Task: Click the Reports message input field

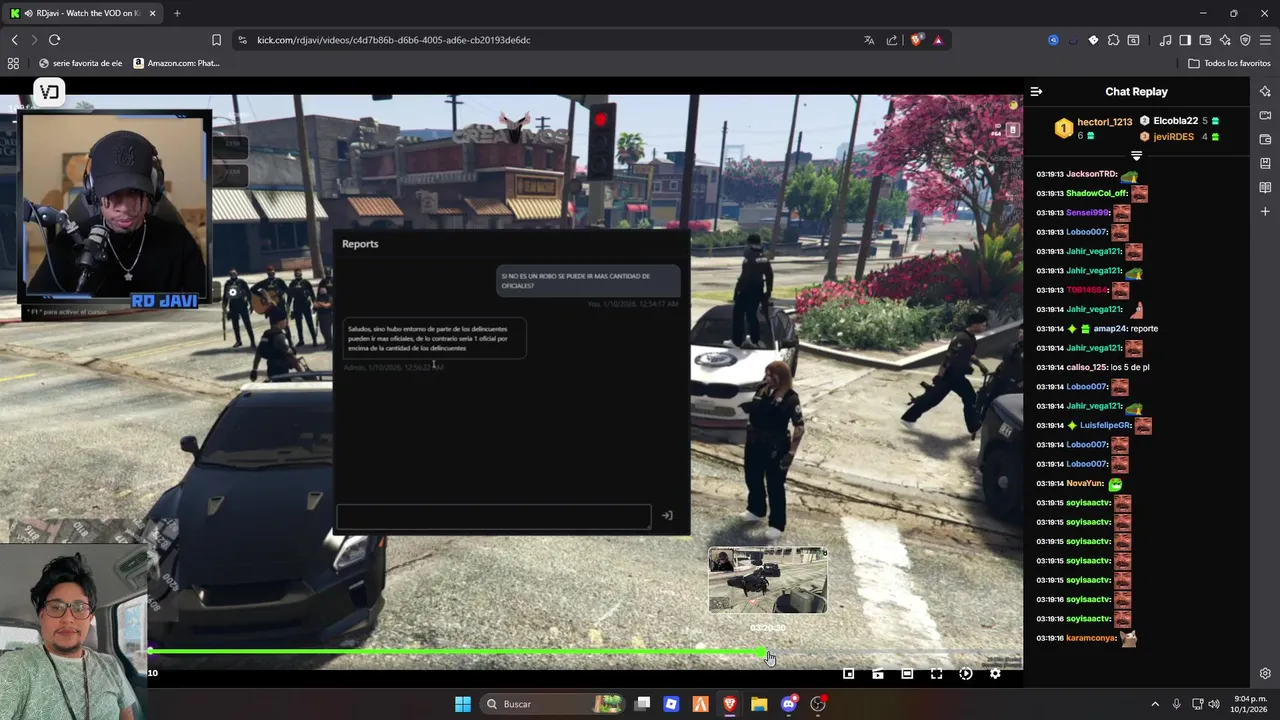Action: tap(494, 516)
